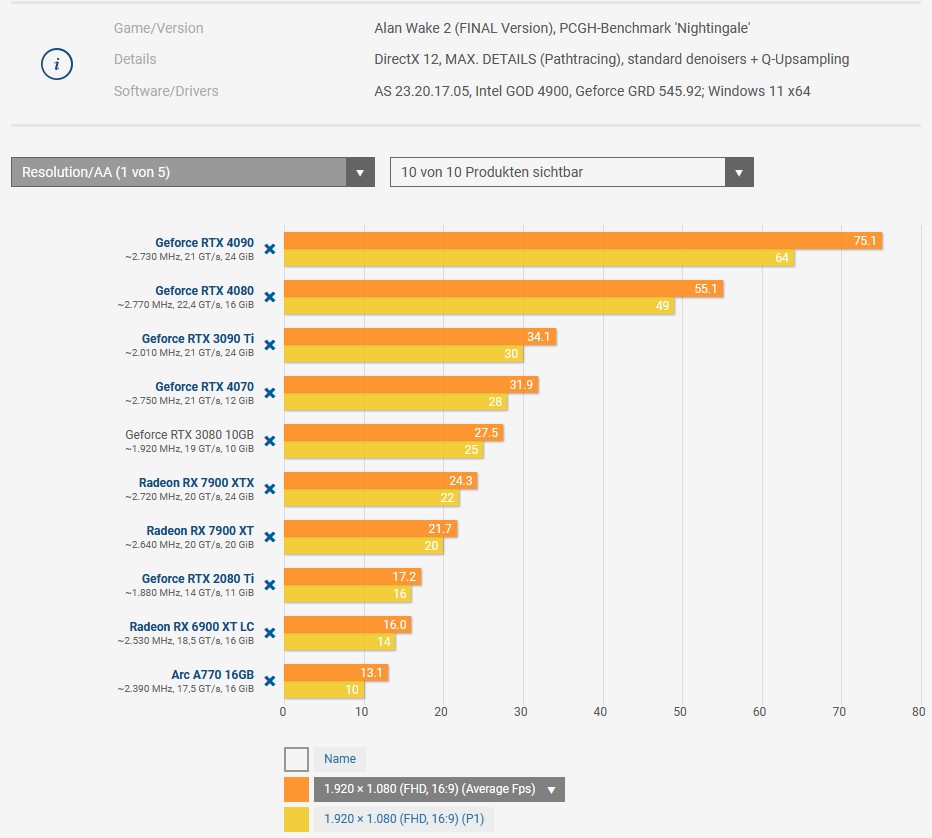This screenshot has height=838, width=932.
Task: Open the Radeon RX 7900 XT link
Action: pos(200,531)
